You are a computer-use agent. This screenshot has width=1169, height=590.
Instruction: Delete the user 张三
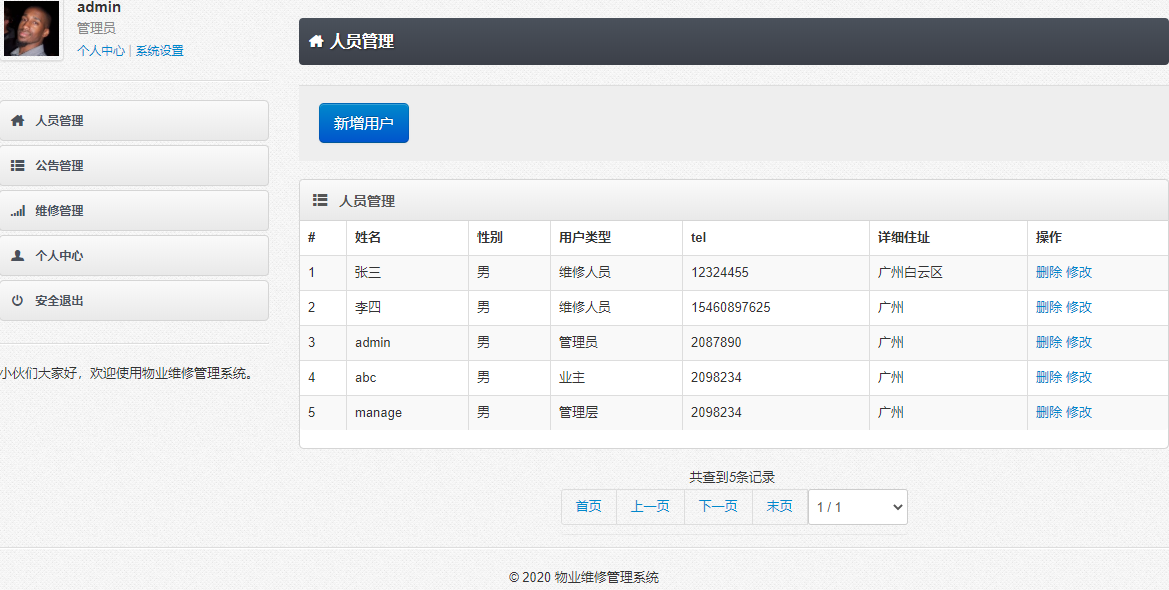click(x=1049, y=272)
